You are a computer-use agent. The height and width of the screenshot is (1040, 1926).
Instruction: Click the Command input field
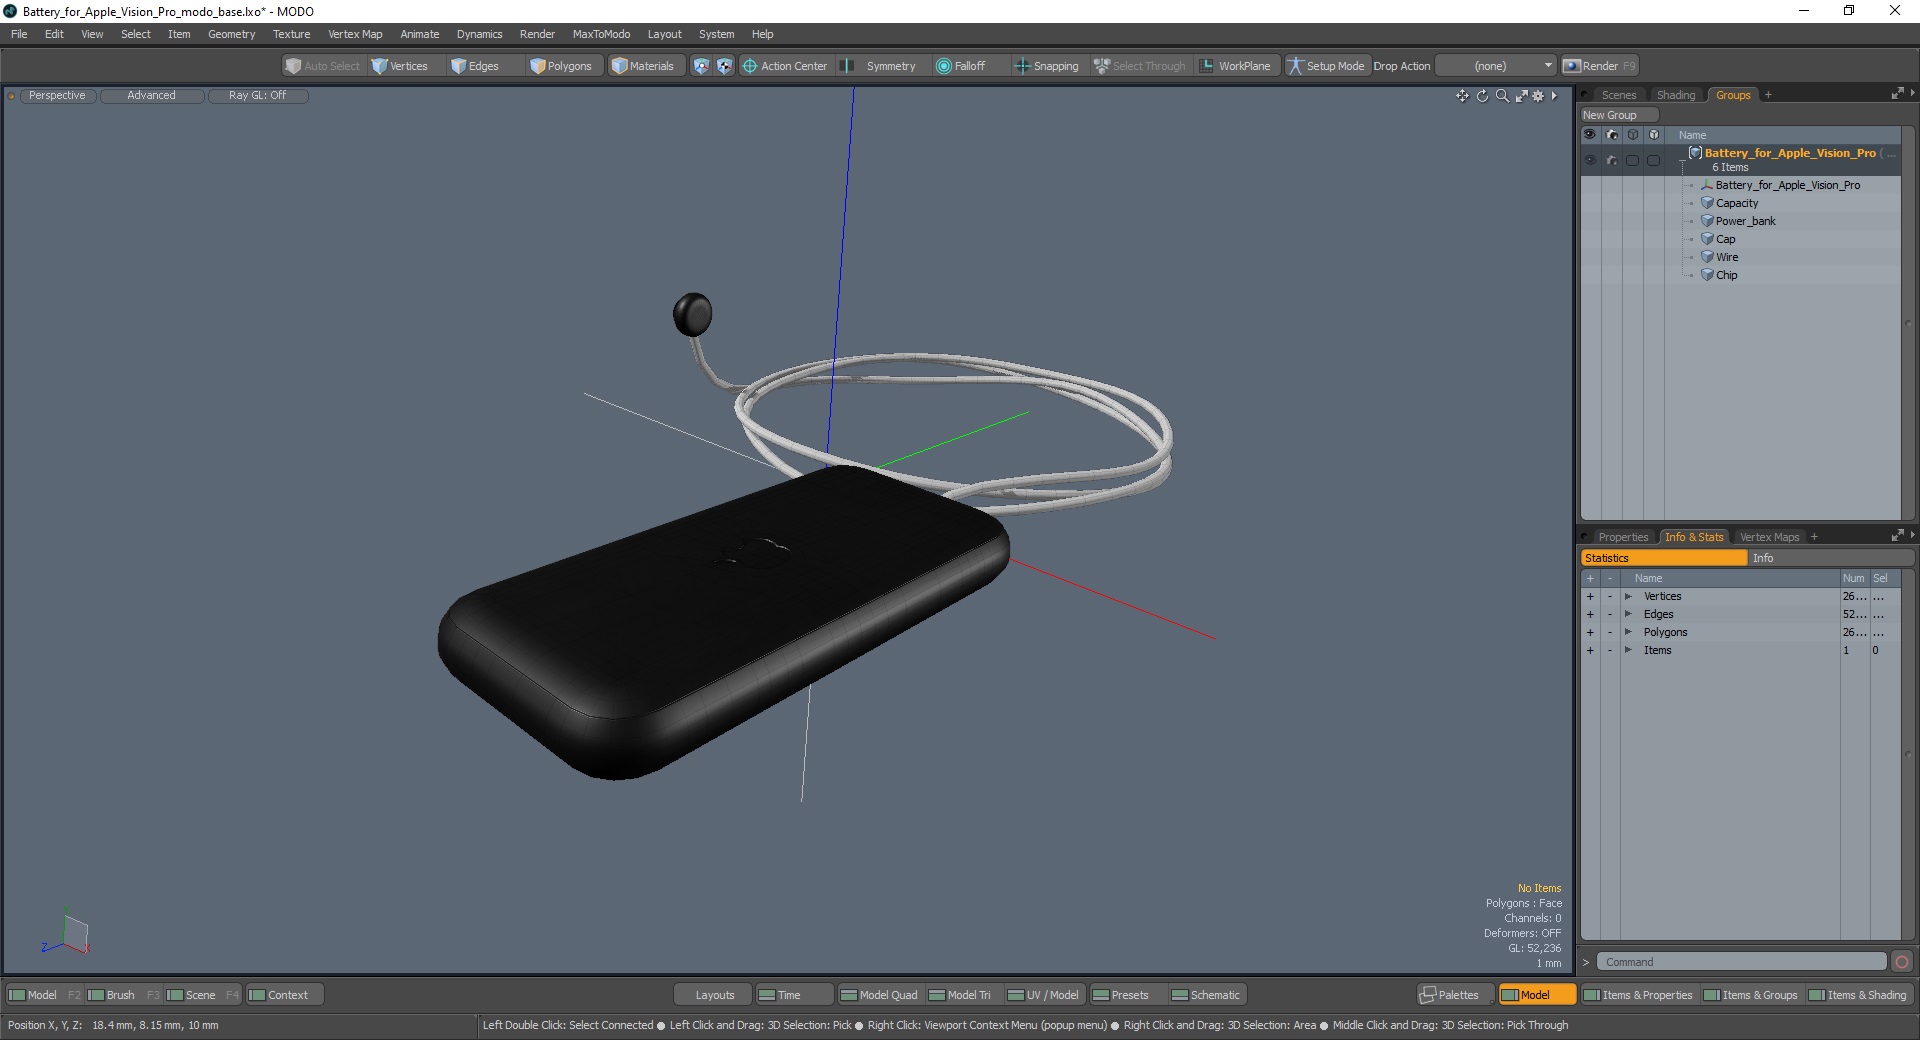tap(1741, 962)
